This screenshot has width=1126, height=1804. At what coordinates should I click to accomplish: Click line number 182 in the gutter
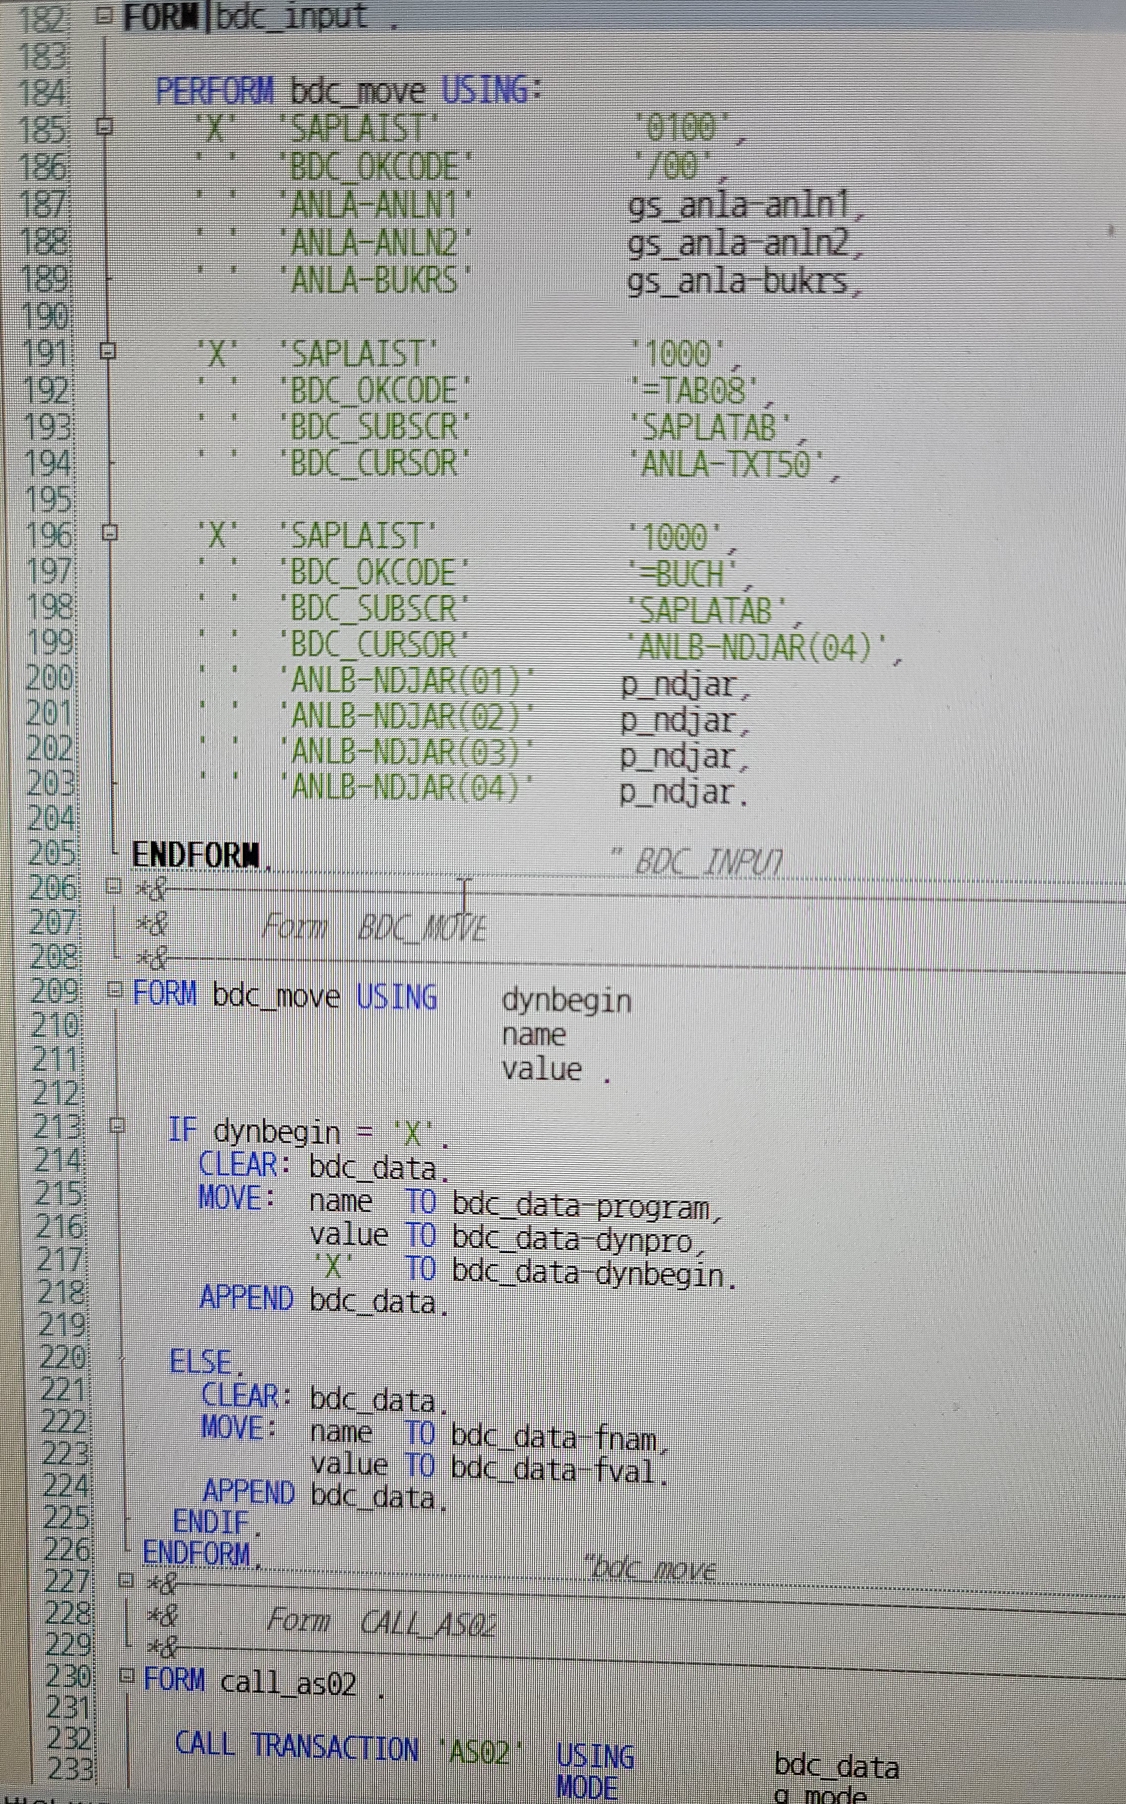tap(40, 18)
